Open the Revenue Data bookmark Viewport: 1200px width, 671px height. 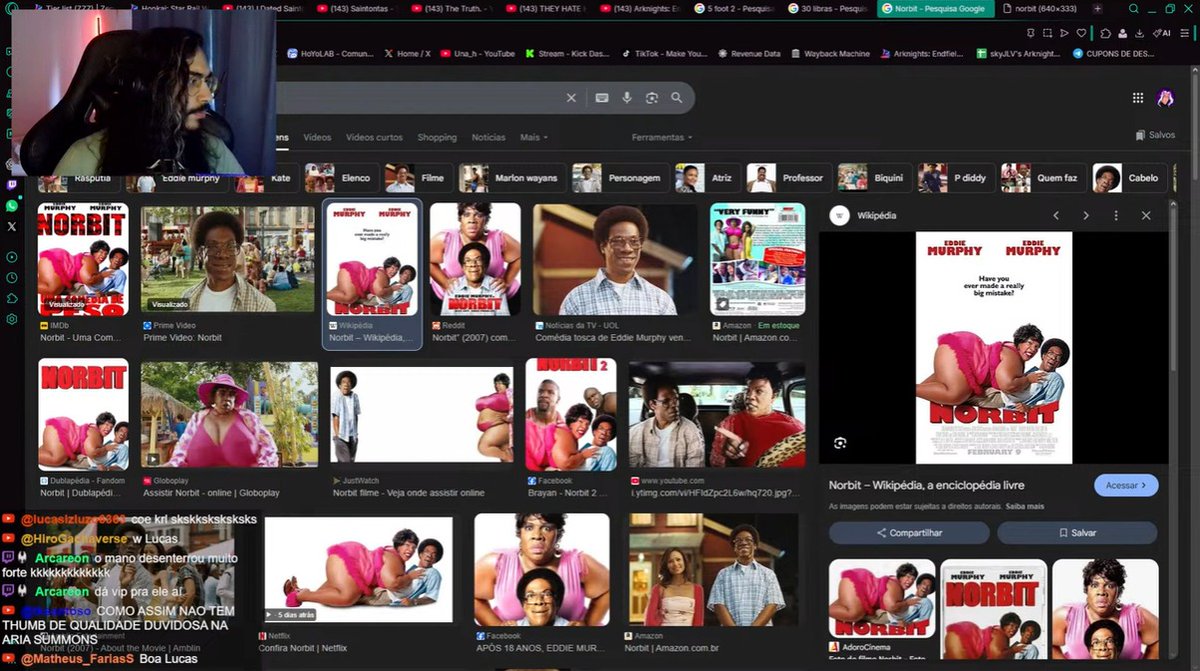tap(748, 54)
